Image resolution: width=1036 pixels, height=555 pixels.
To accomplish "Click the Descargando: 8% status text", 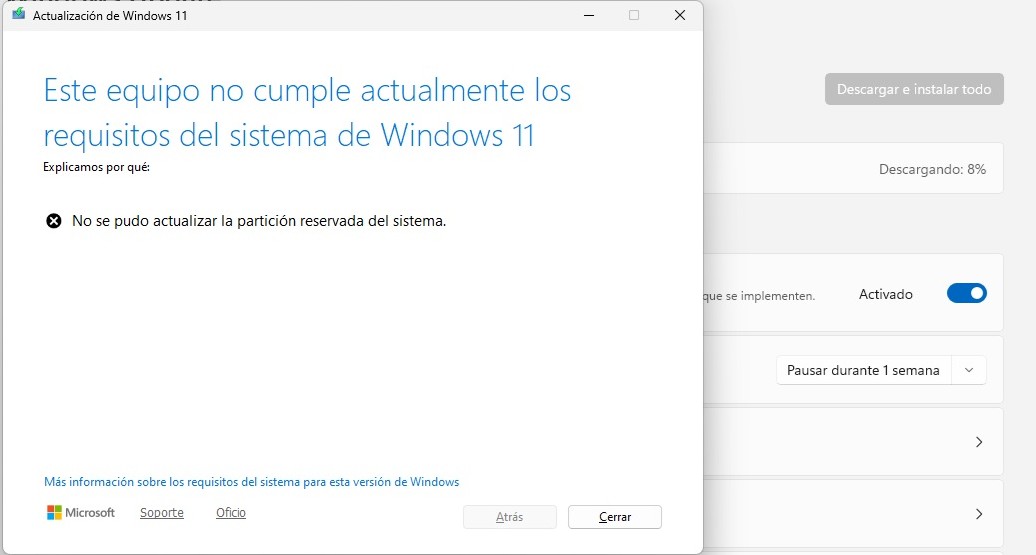I will coord(932,169).
